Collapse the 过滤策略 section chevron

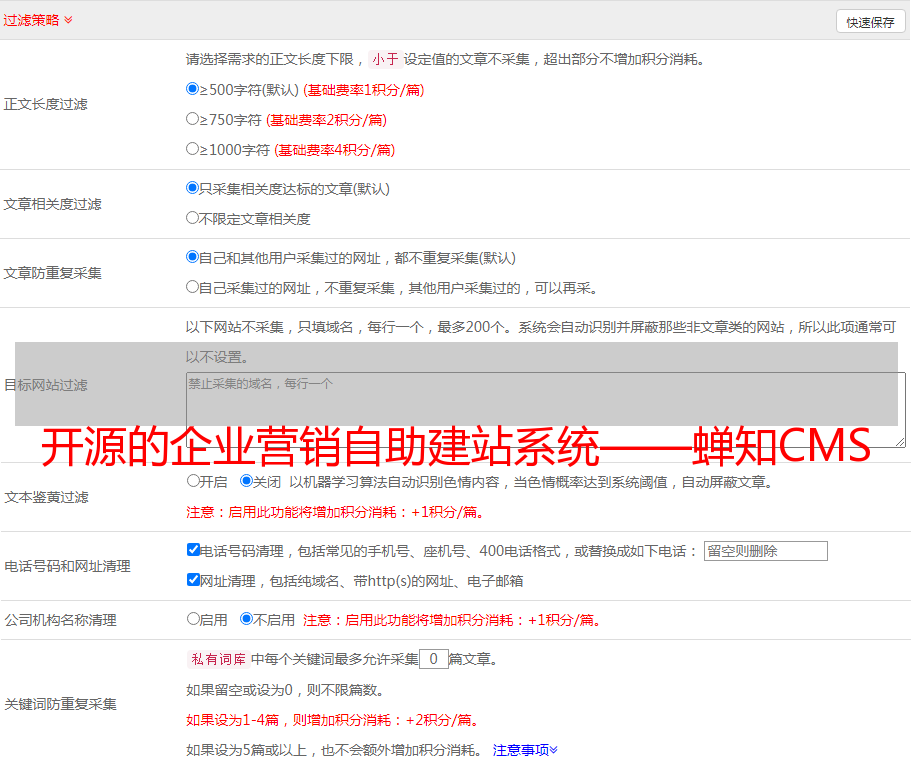(x=68, y=20)
